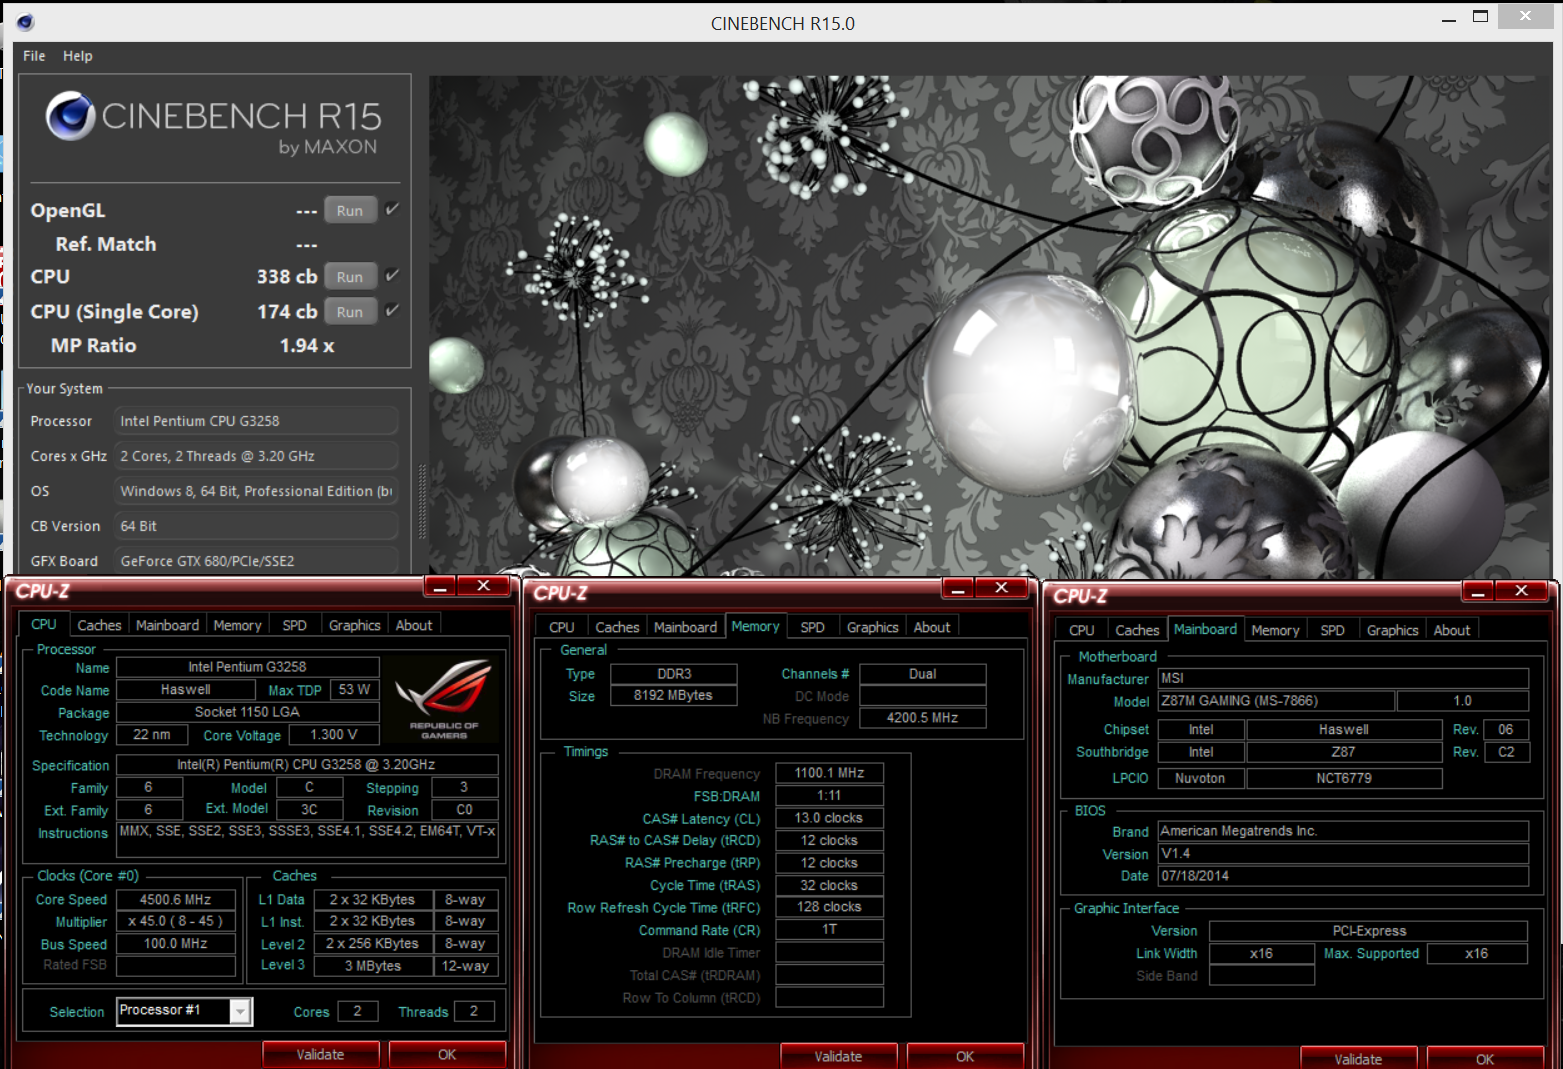Click the rendered Cinebench scene image
Screen dimensions: 1563x1069
point(990,325)
